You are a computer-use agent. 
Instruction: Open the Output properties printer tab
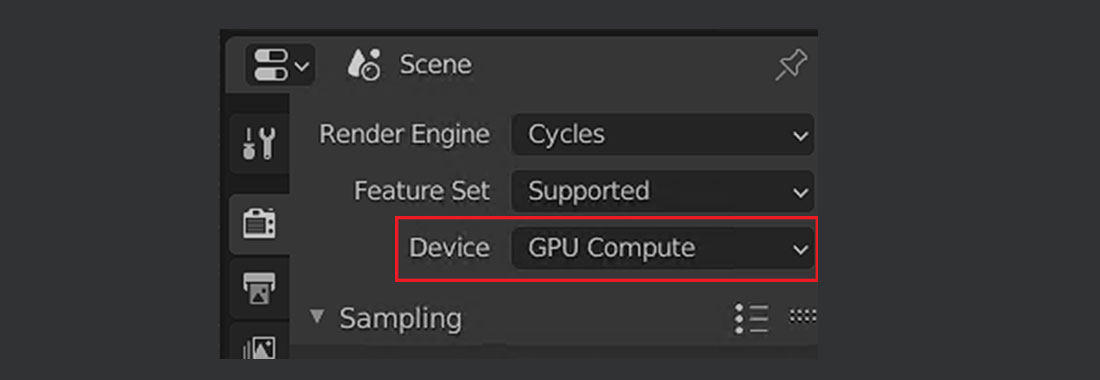tap(259, 288)
